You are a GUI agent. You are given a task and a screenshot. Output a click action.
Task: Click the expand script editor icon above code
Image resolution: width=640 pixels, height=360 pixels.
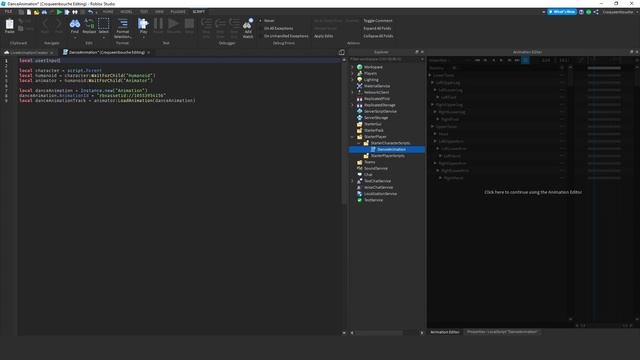(x=342, y=52)
